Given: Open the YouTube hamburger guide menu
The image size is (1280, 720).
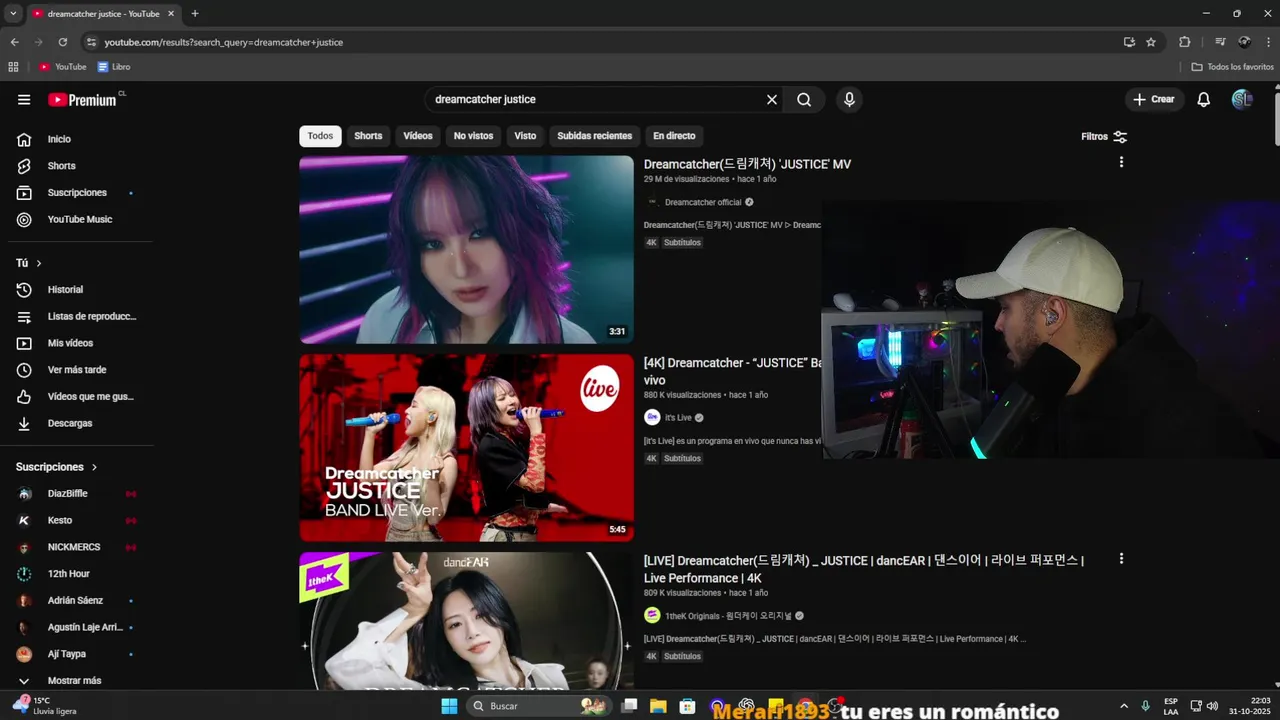Looking at the screenshot, I should [24, 99].
